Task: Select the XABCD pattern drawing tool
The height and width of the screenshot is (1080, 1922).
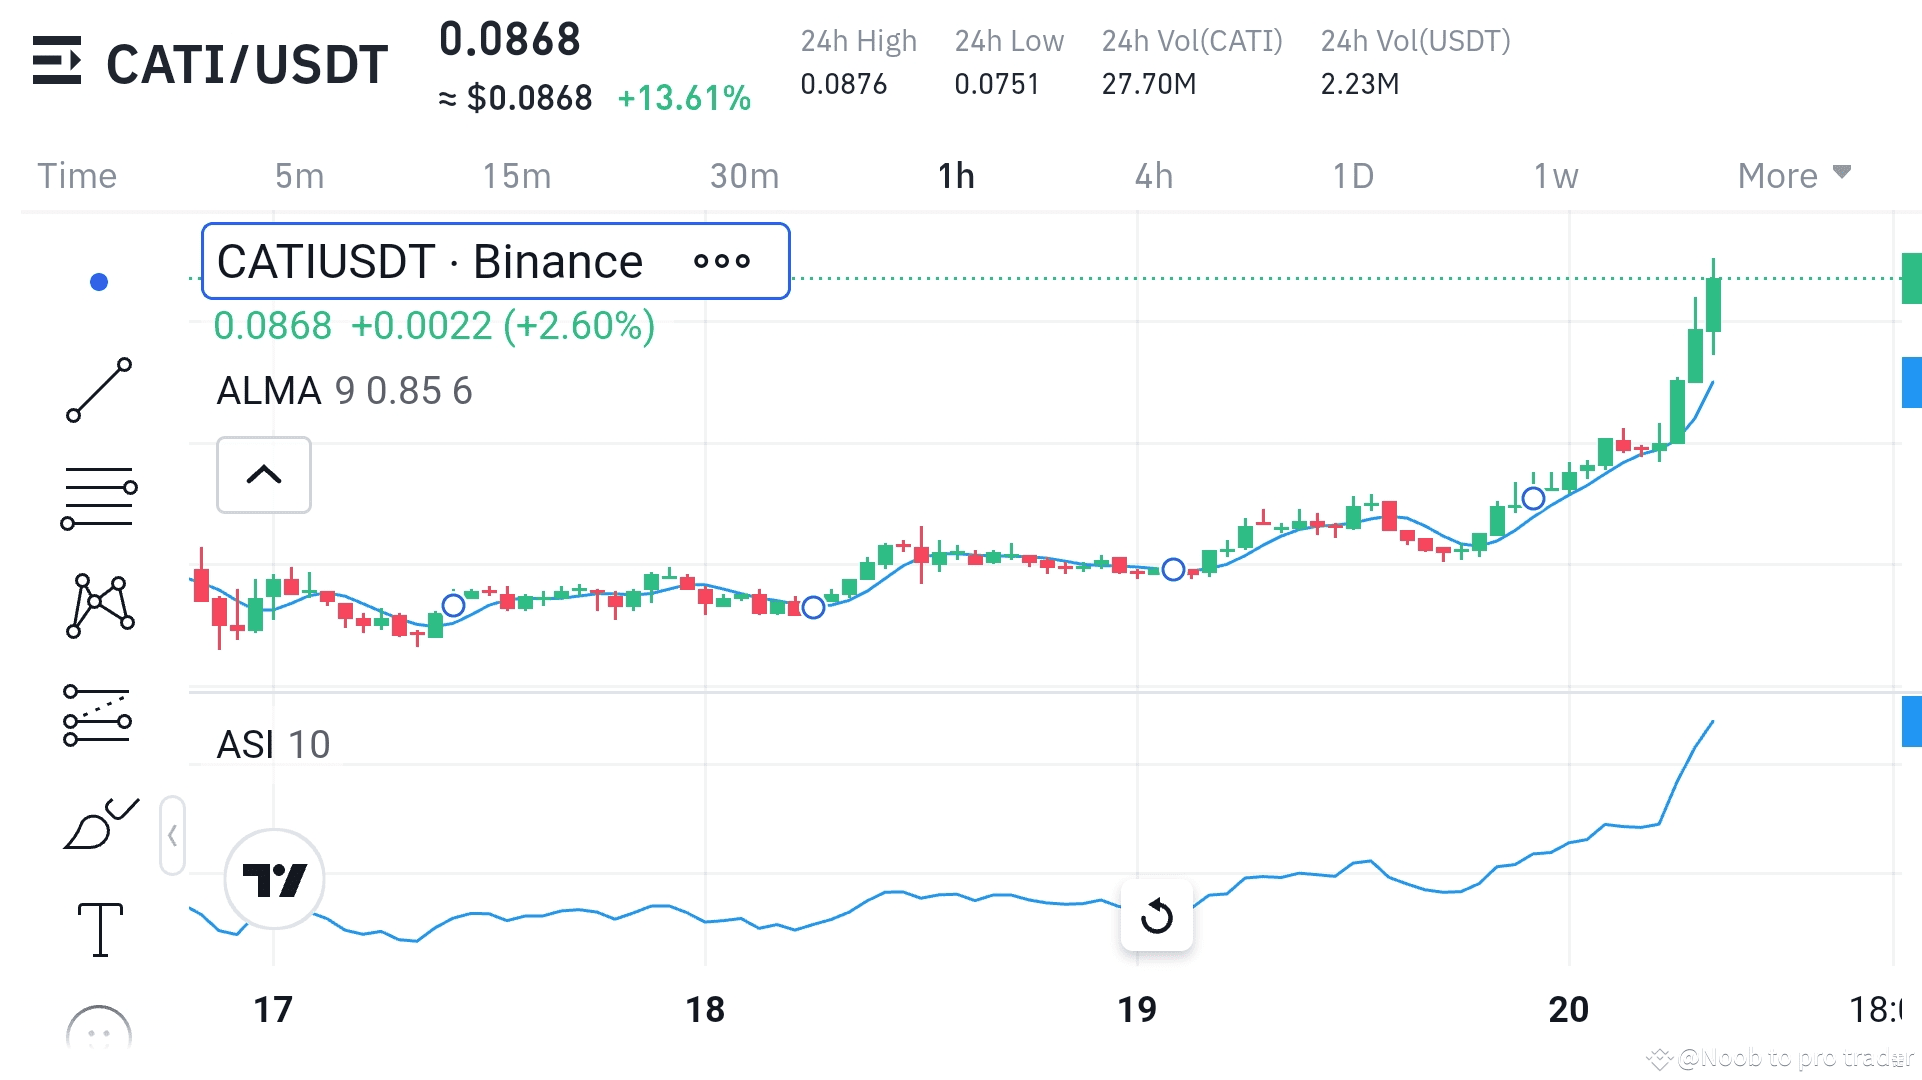Action: click(99, 605)
